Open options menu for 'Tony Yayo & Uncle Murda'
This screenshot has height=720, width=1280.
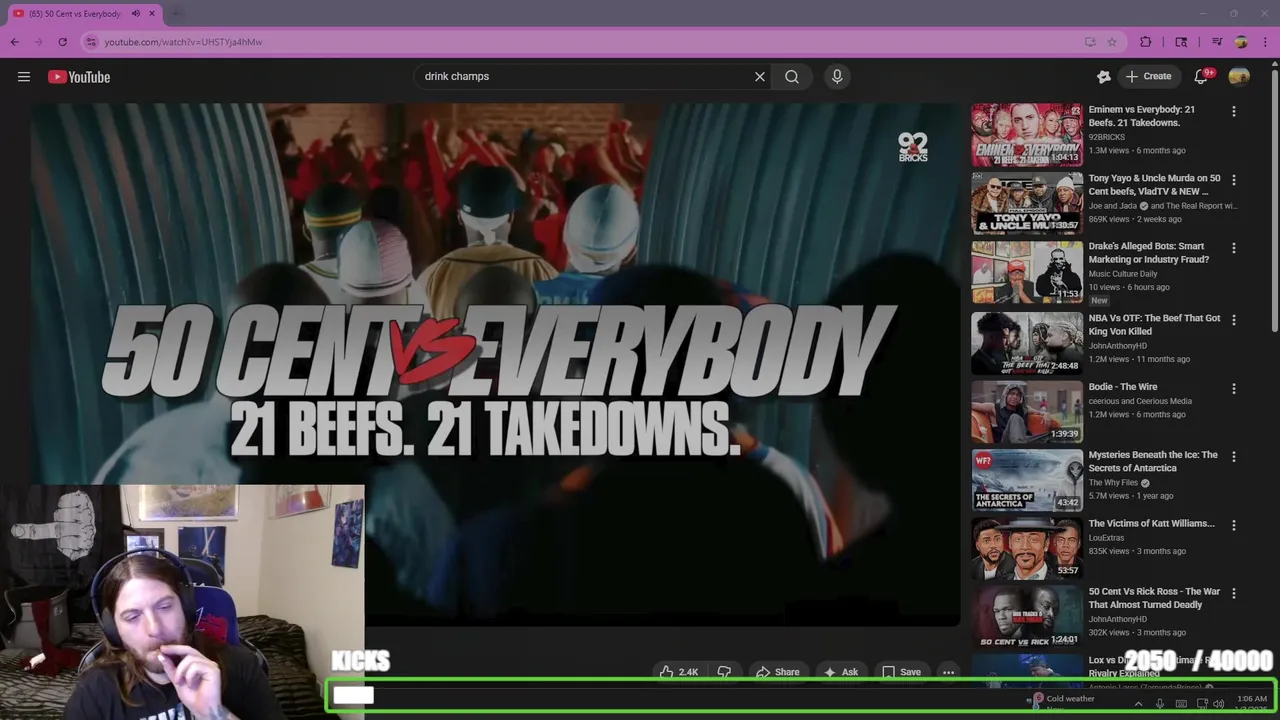(1234, 180)
